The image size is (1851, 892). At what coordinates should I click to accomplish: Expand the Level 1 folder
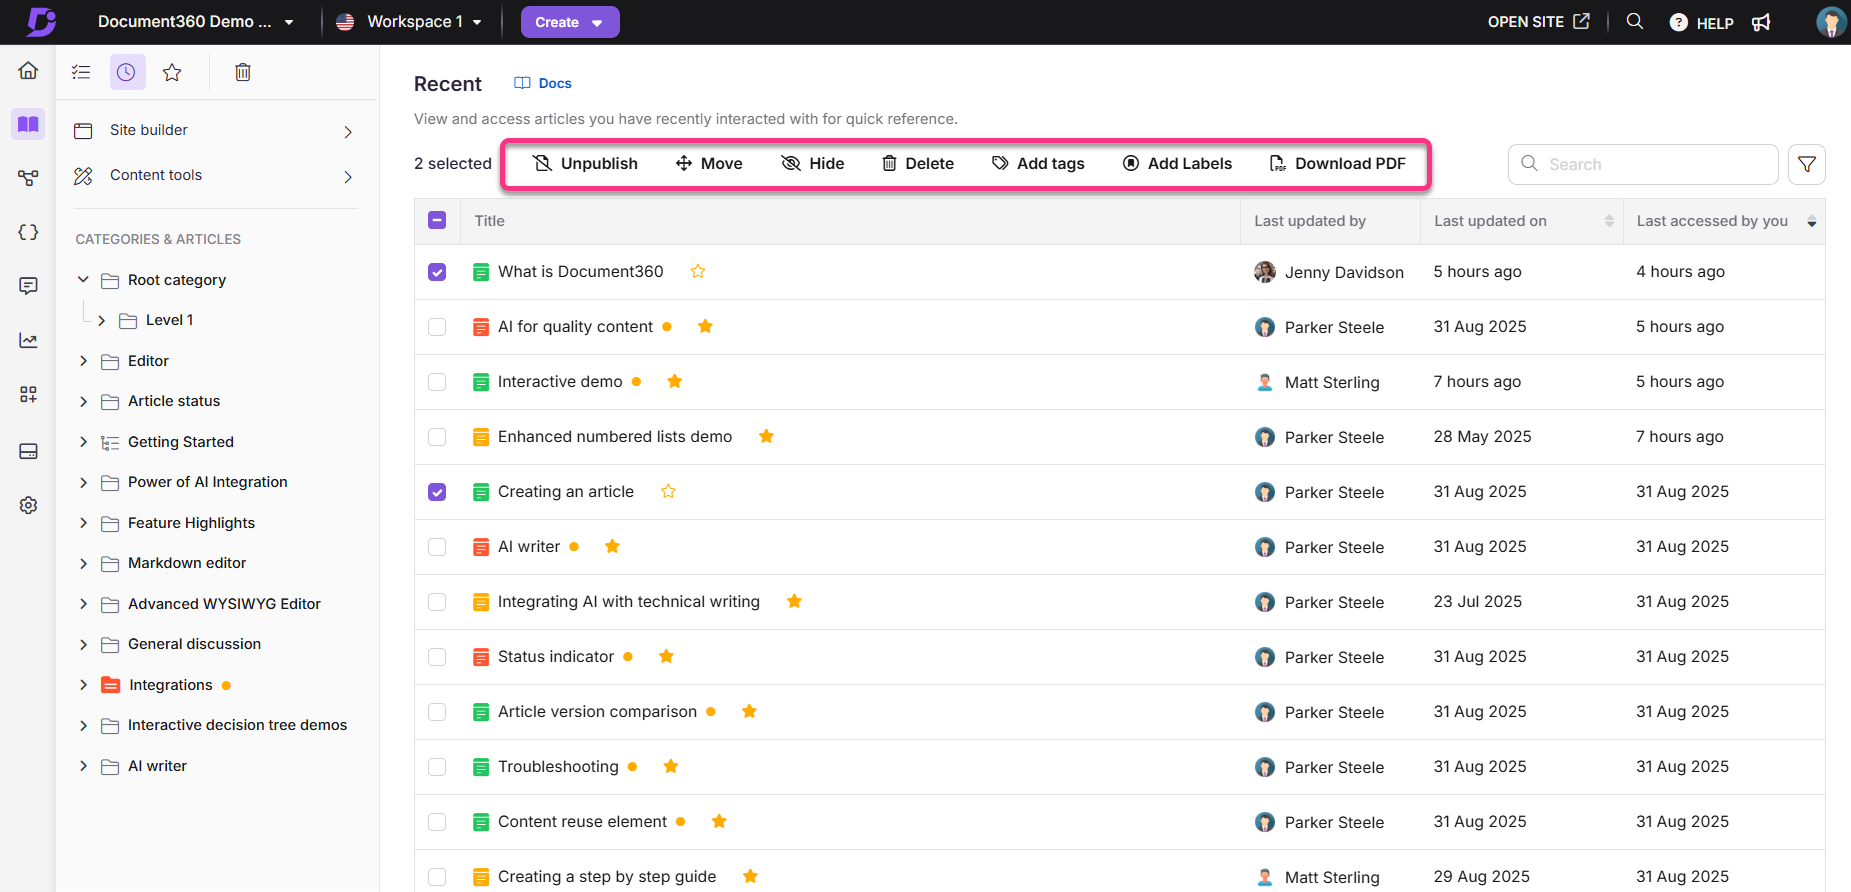(101, 320)
